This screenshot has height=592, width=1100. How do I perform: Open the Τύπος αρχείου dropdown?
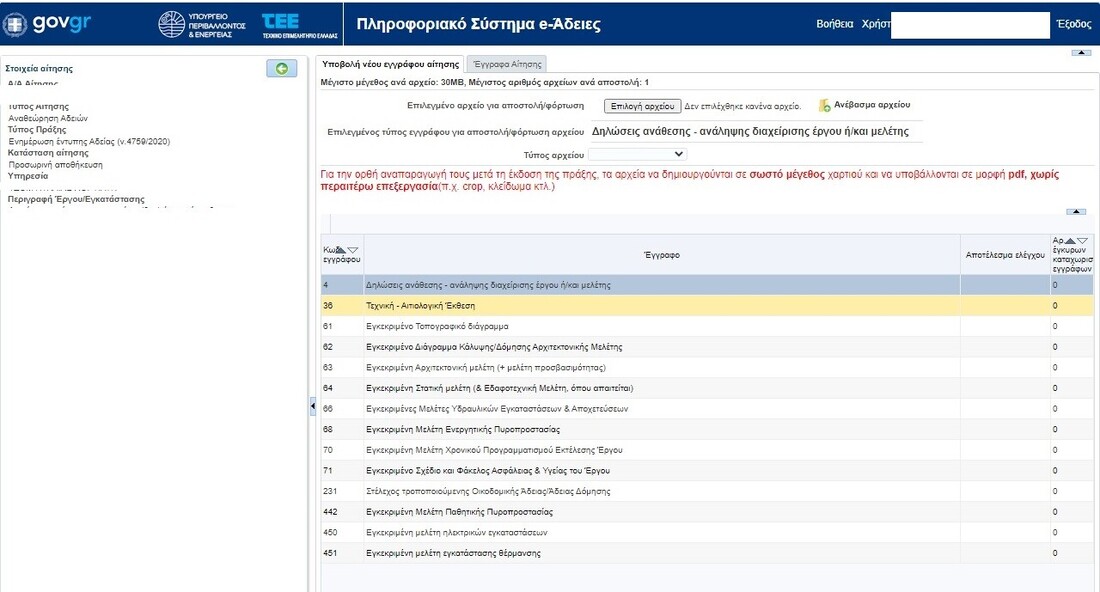pyautogui.click(x=637, y=154)
